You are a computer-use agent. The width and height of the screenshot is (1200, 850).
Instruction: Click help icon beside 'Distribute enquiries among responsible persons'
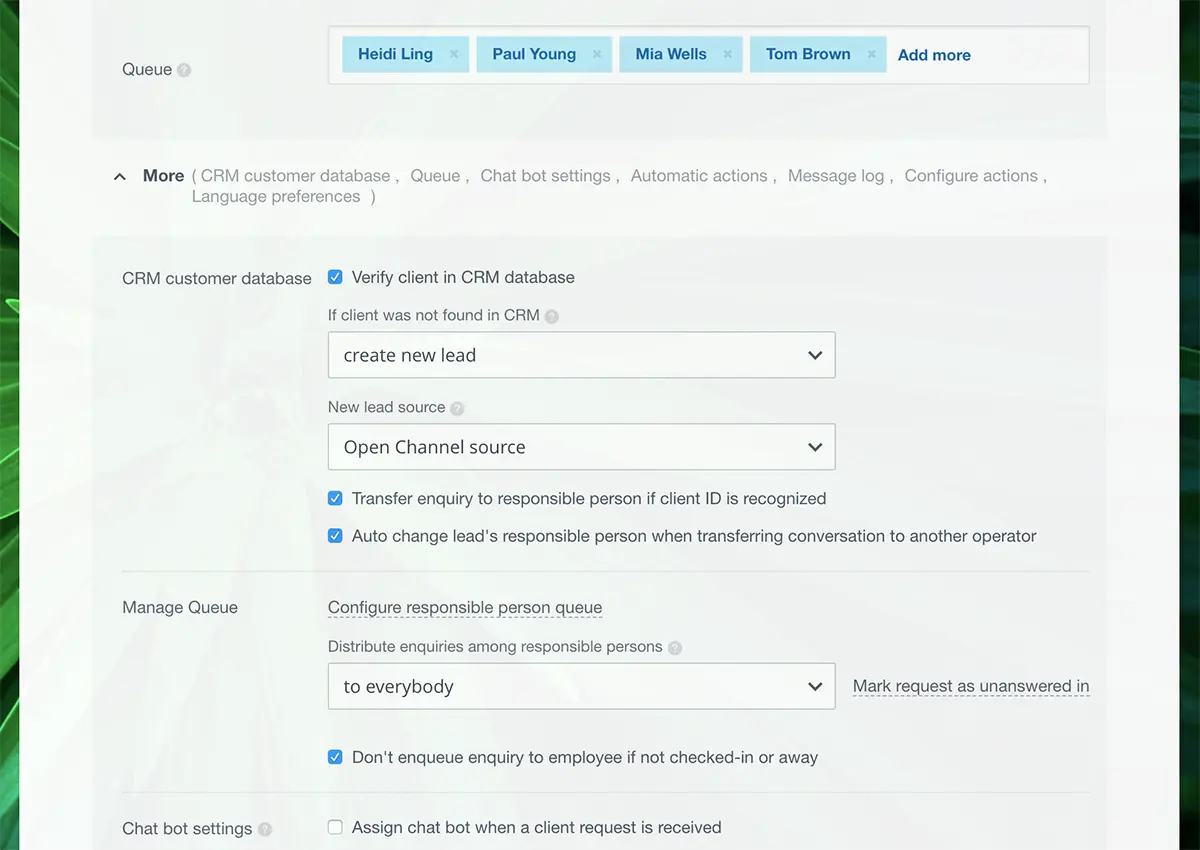(x=675, y=648)
